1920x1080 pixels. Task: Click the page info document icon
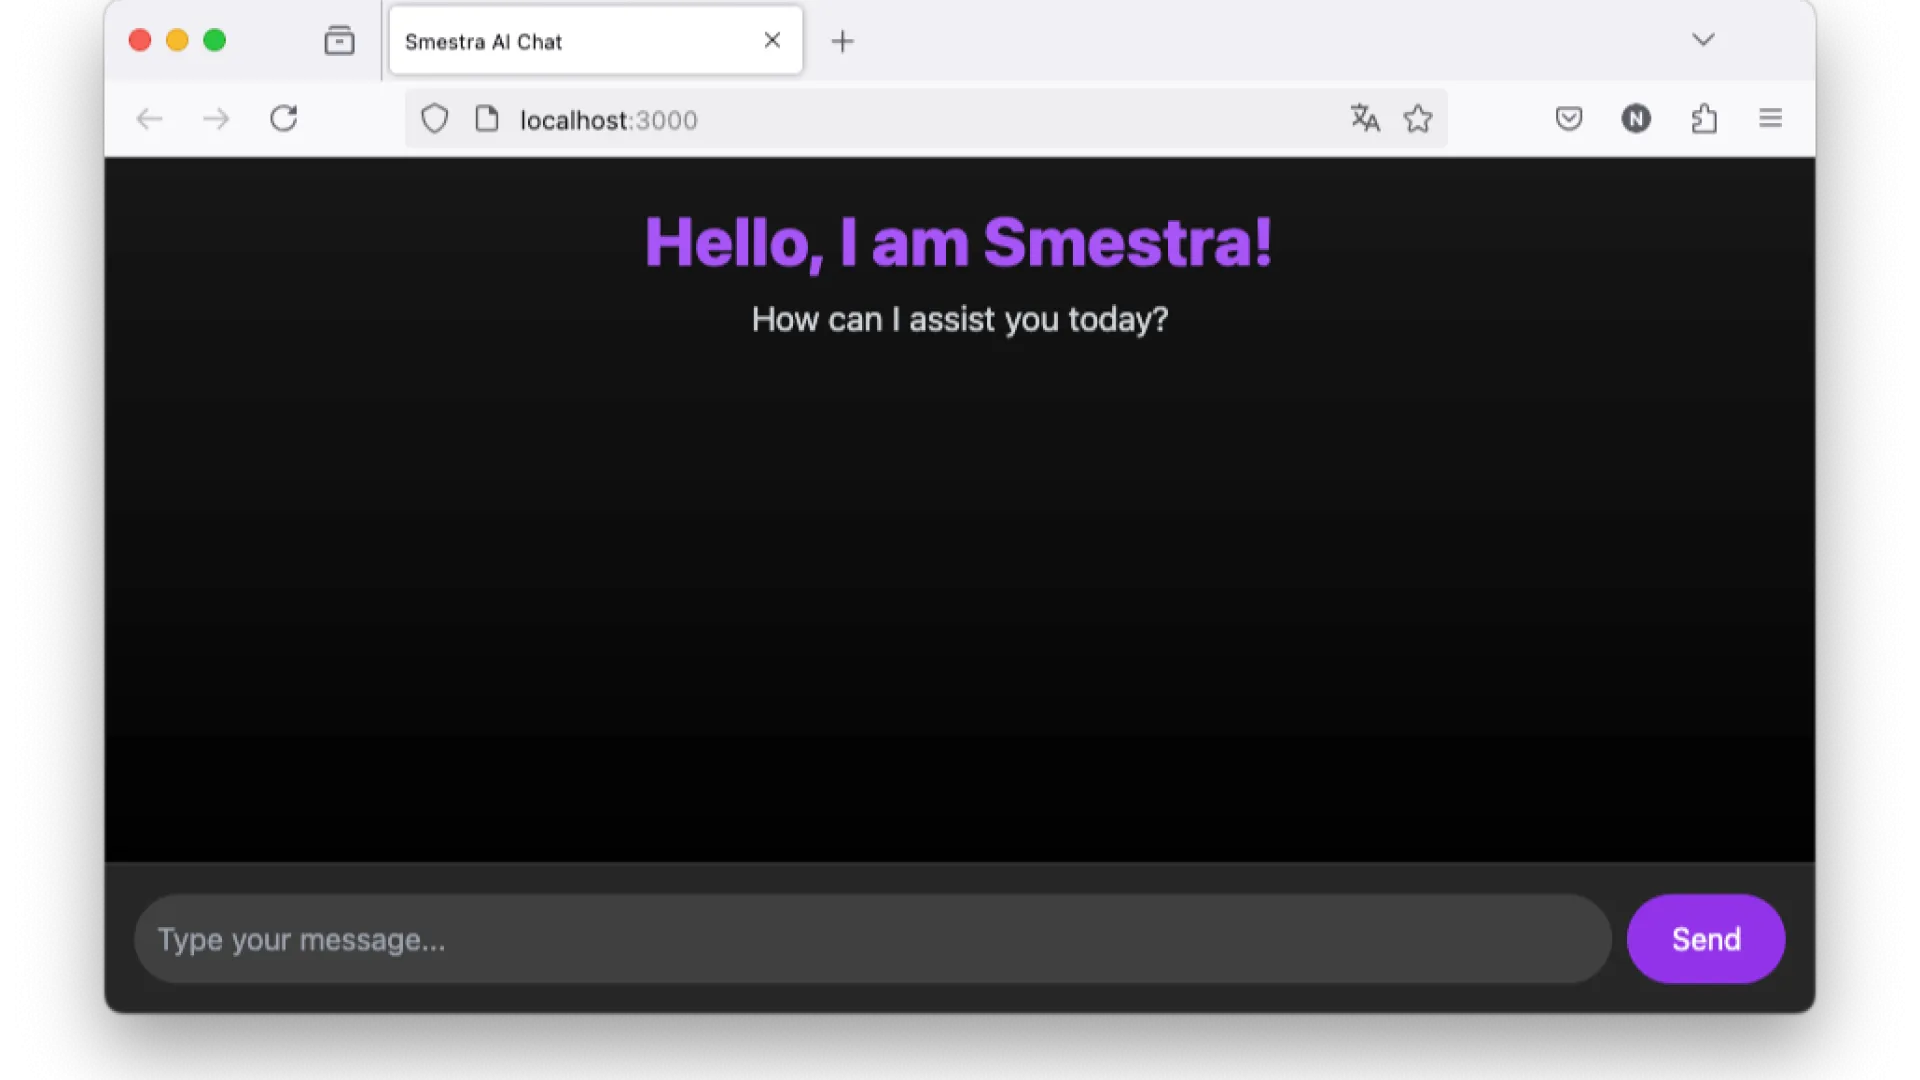click(x=487, y=119)
